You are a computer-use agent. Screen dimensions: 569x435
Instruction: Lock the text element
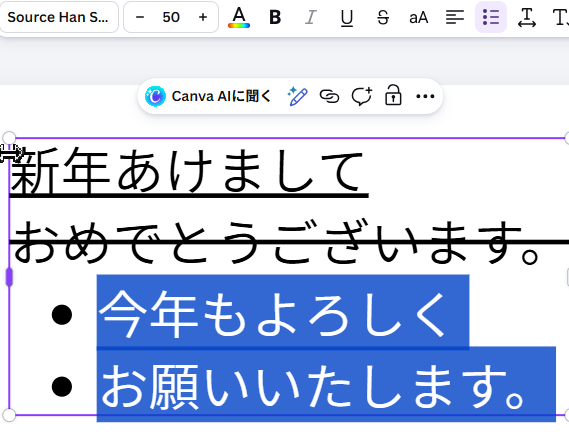click(x=393, y=95)
